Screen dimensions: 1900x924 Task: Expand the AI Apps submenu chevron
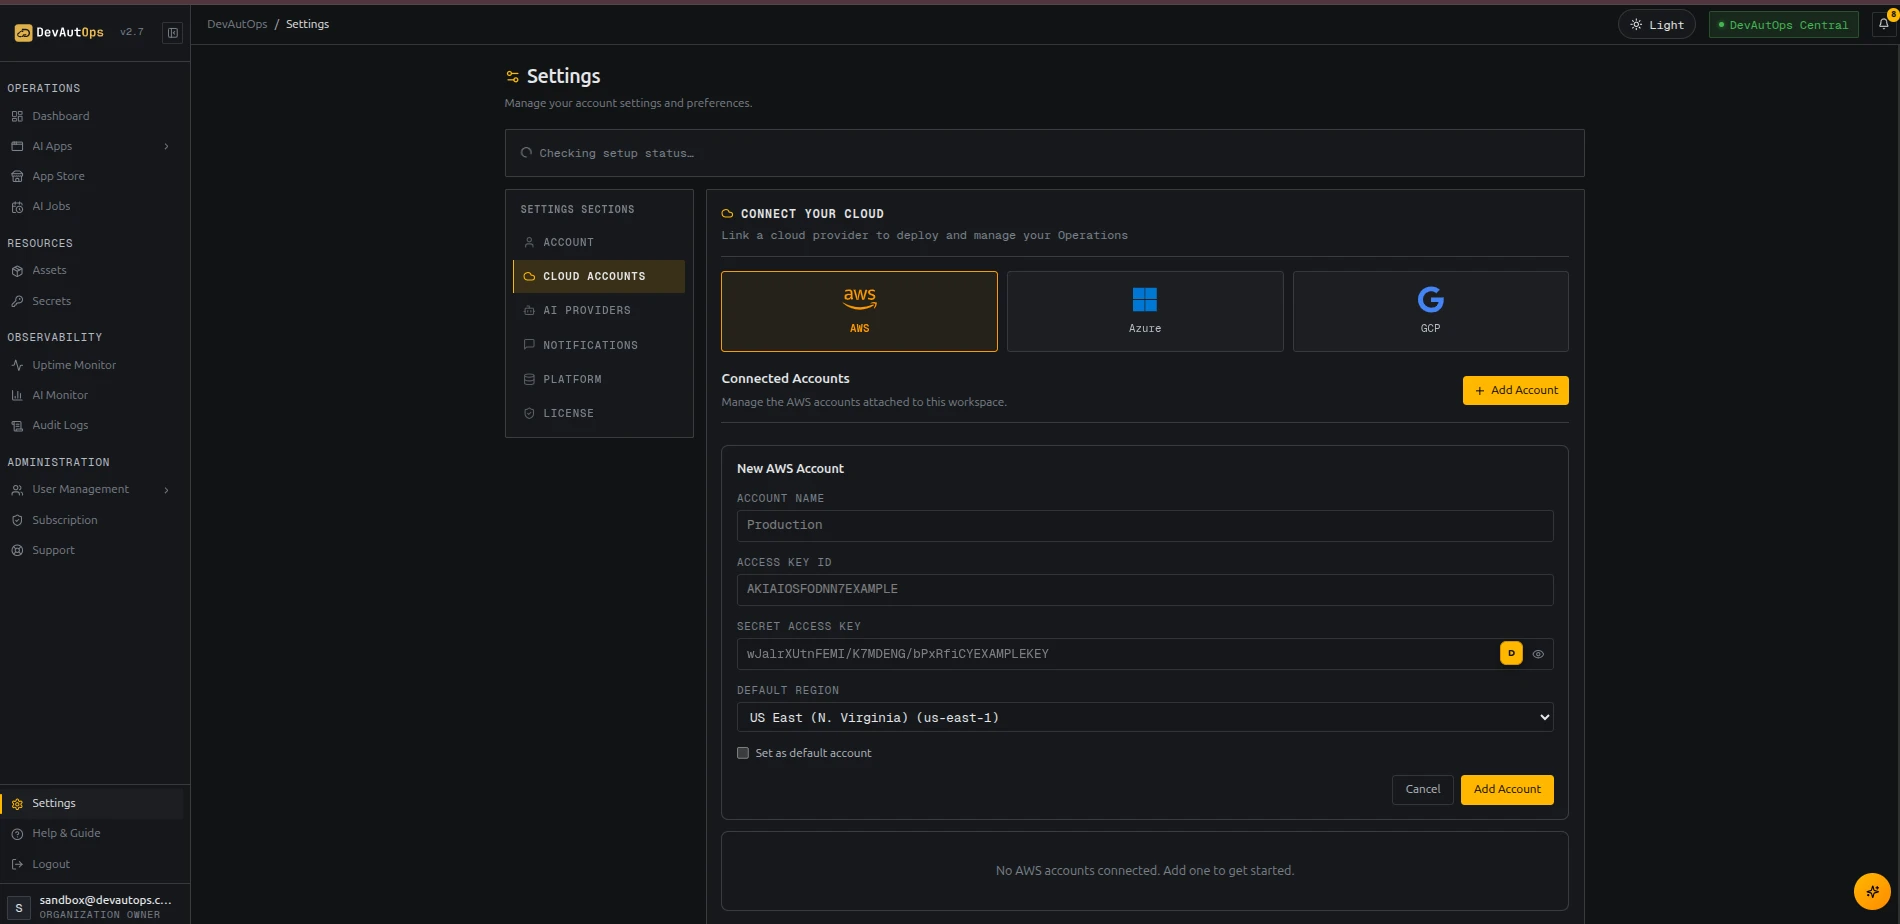pyautogui.click(x=166, y=146)
